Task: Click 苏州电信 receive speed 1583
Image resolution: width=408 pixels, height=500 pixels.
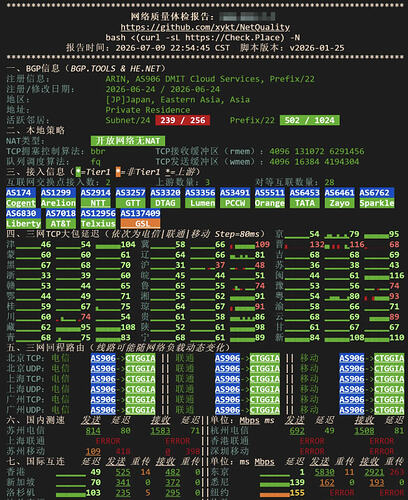Action: coord(160,430)
